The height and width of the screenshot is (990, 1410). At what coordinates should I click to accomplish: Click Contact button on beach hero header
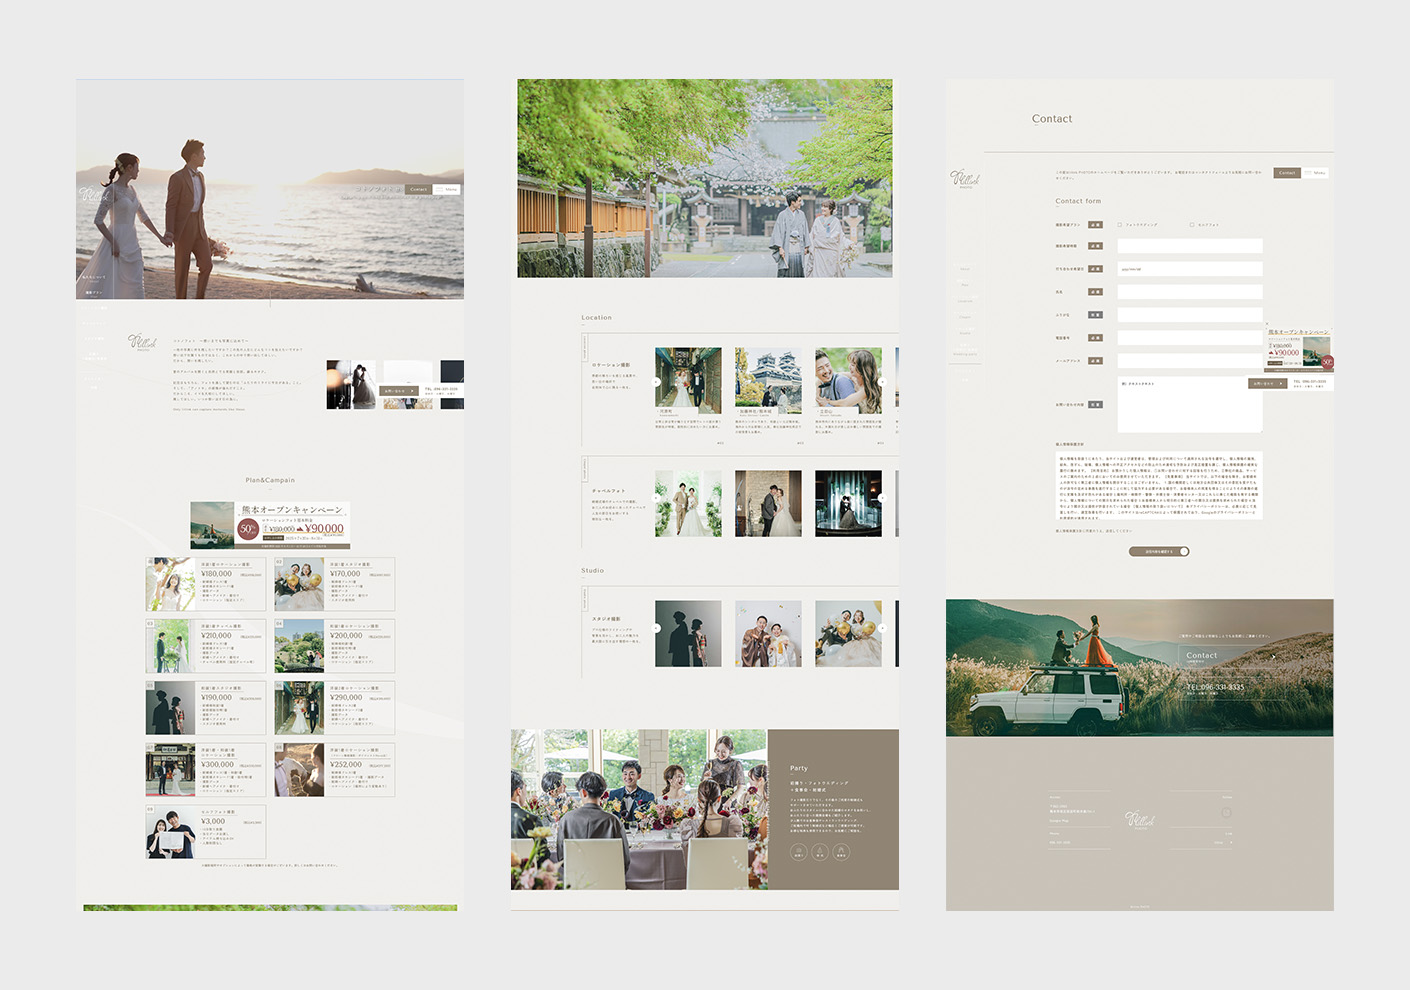point(419,189)
